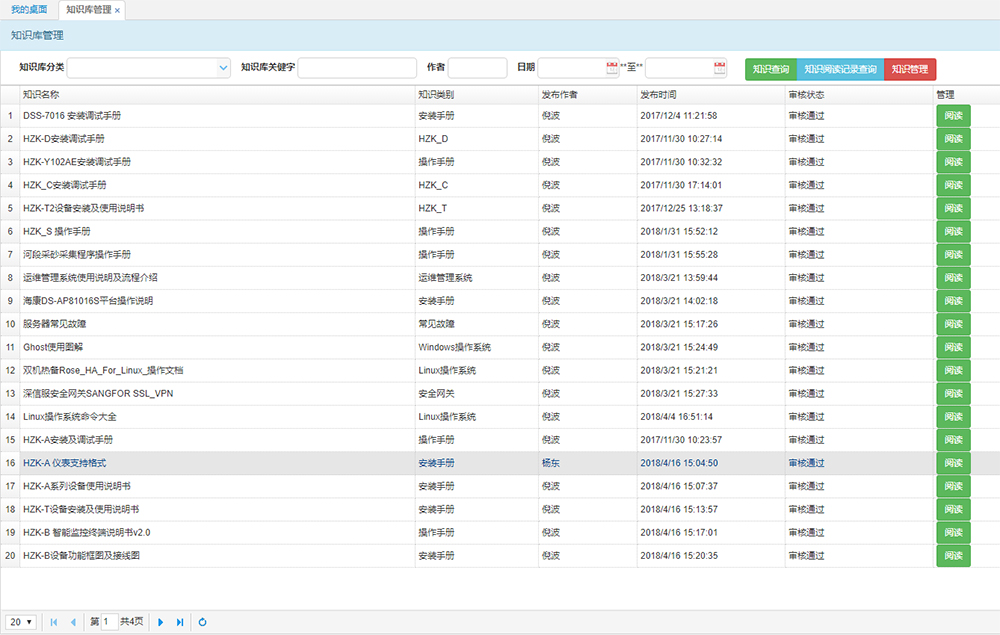
Task: Click 阅读 for 服务器常见故障 row
Action: coord(953,325)
